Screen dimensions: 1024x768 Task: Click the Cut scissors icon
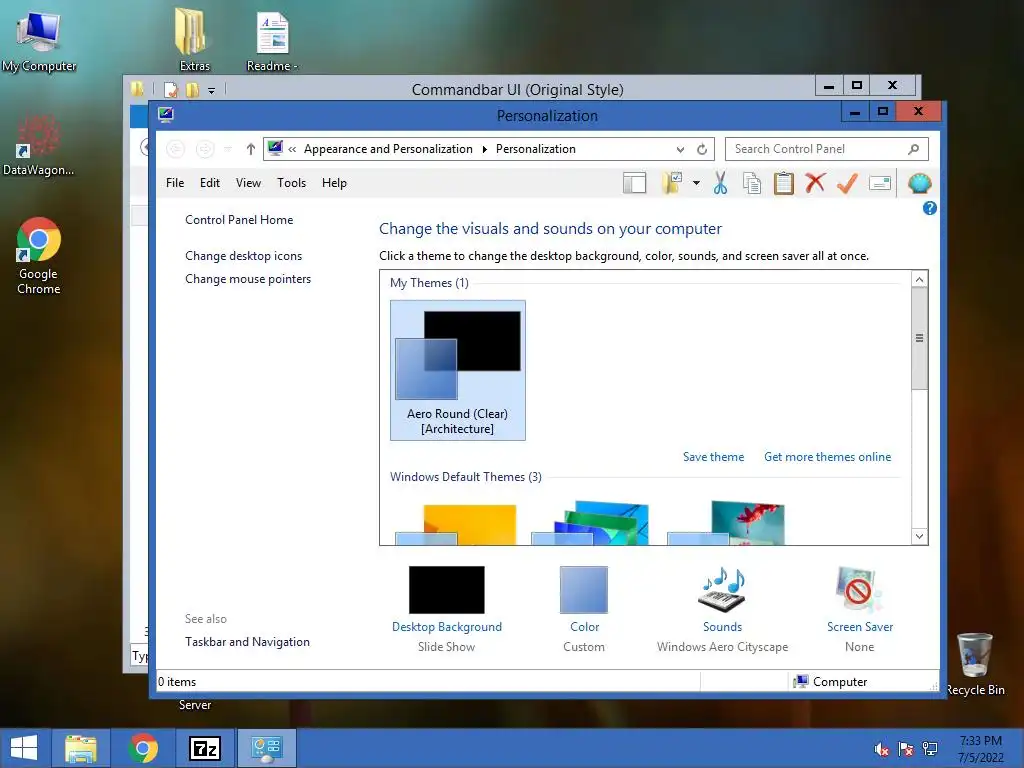click(720, 184)
